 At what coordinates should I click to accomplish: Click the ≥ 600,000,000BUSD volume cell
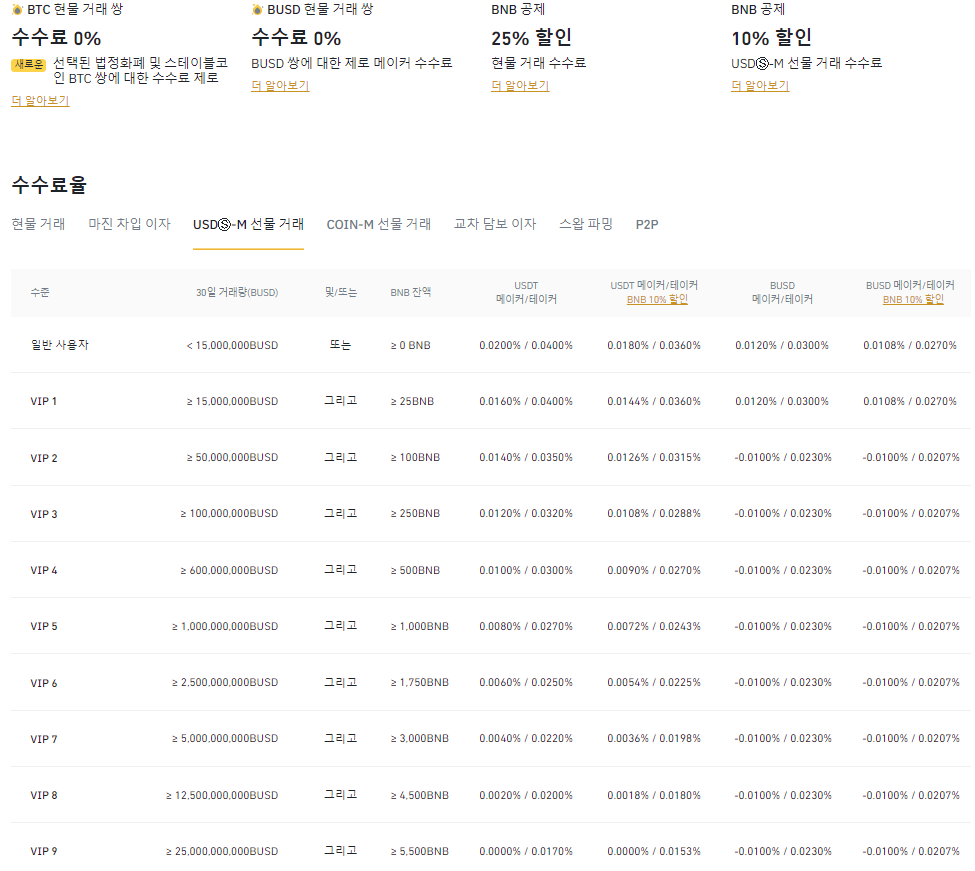(x=229, y=571)
